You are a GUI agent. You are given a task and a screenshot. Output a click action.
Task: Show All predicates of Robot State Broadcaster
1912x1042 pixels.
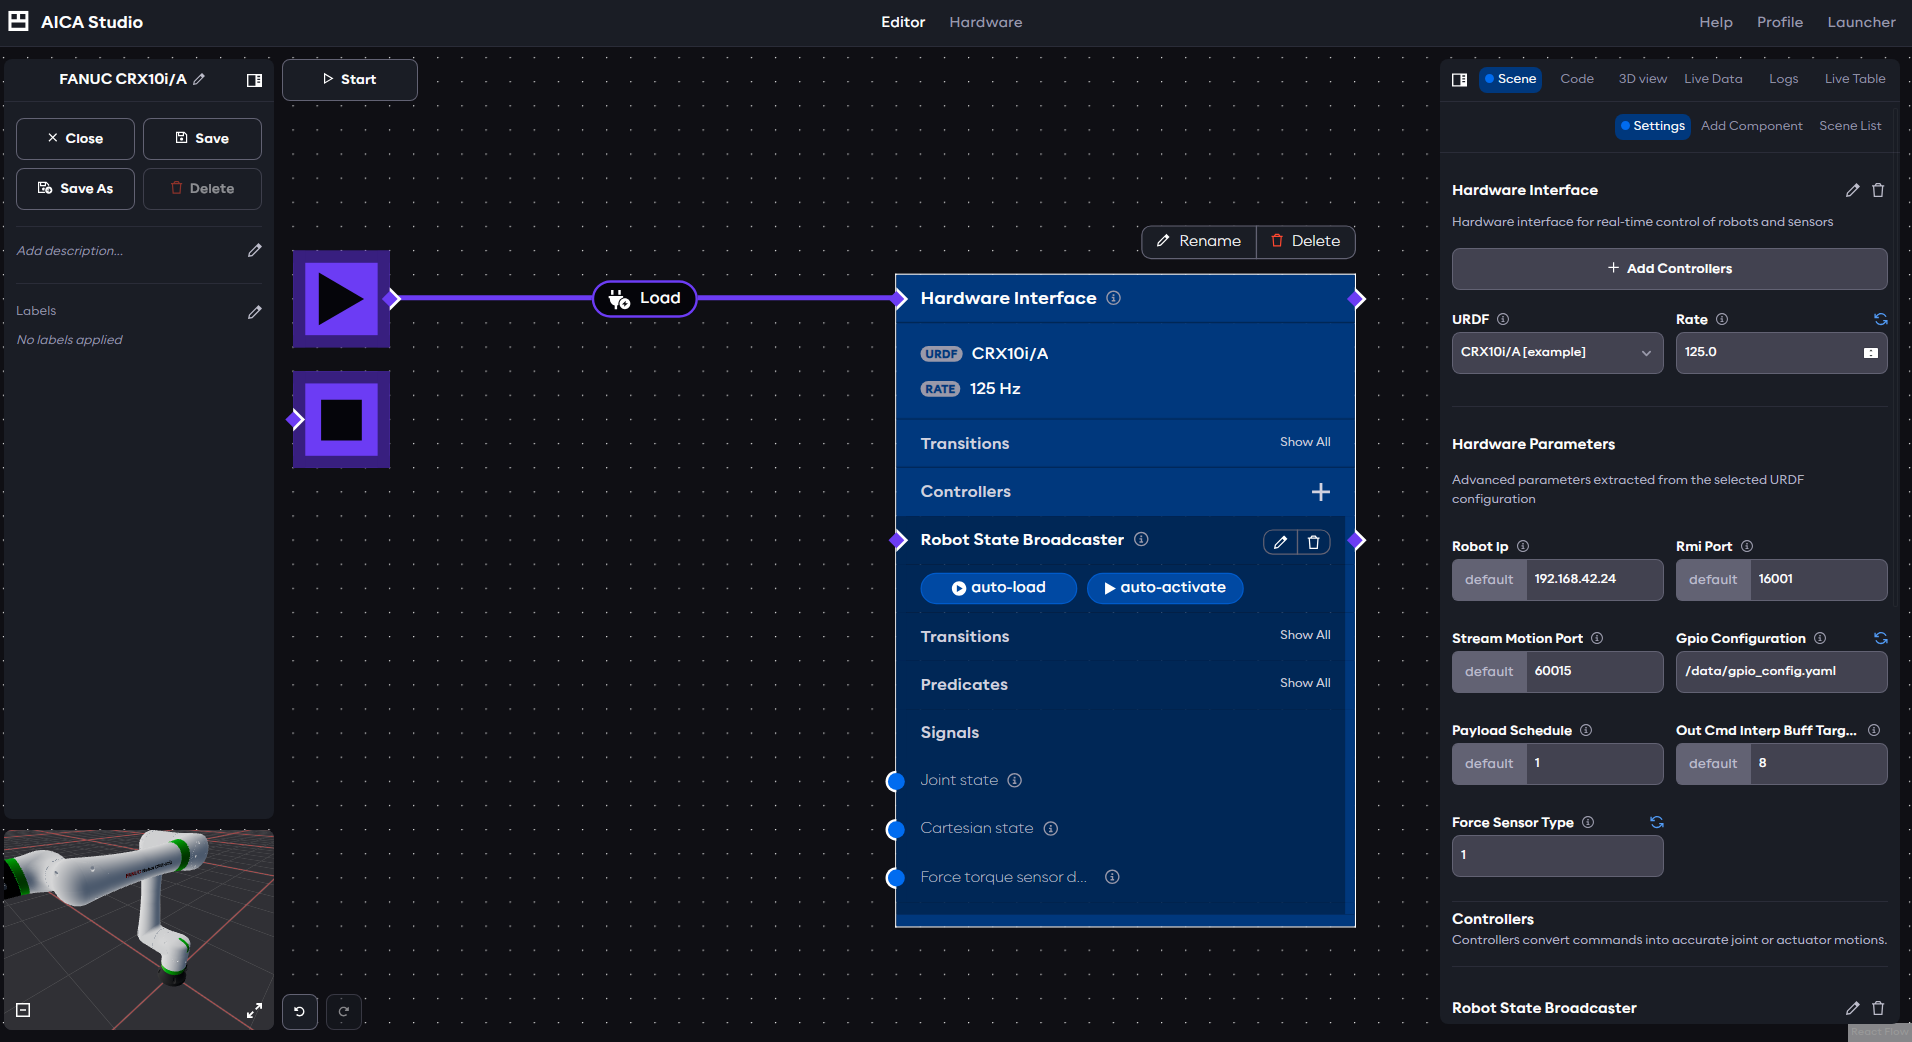point(1304,683)
